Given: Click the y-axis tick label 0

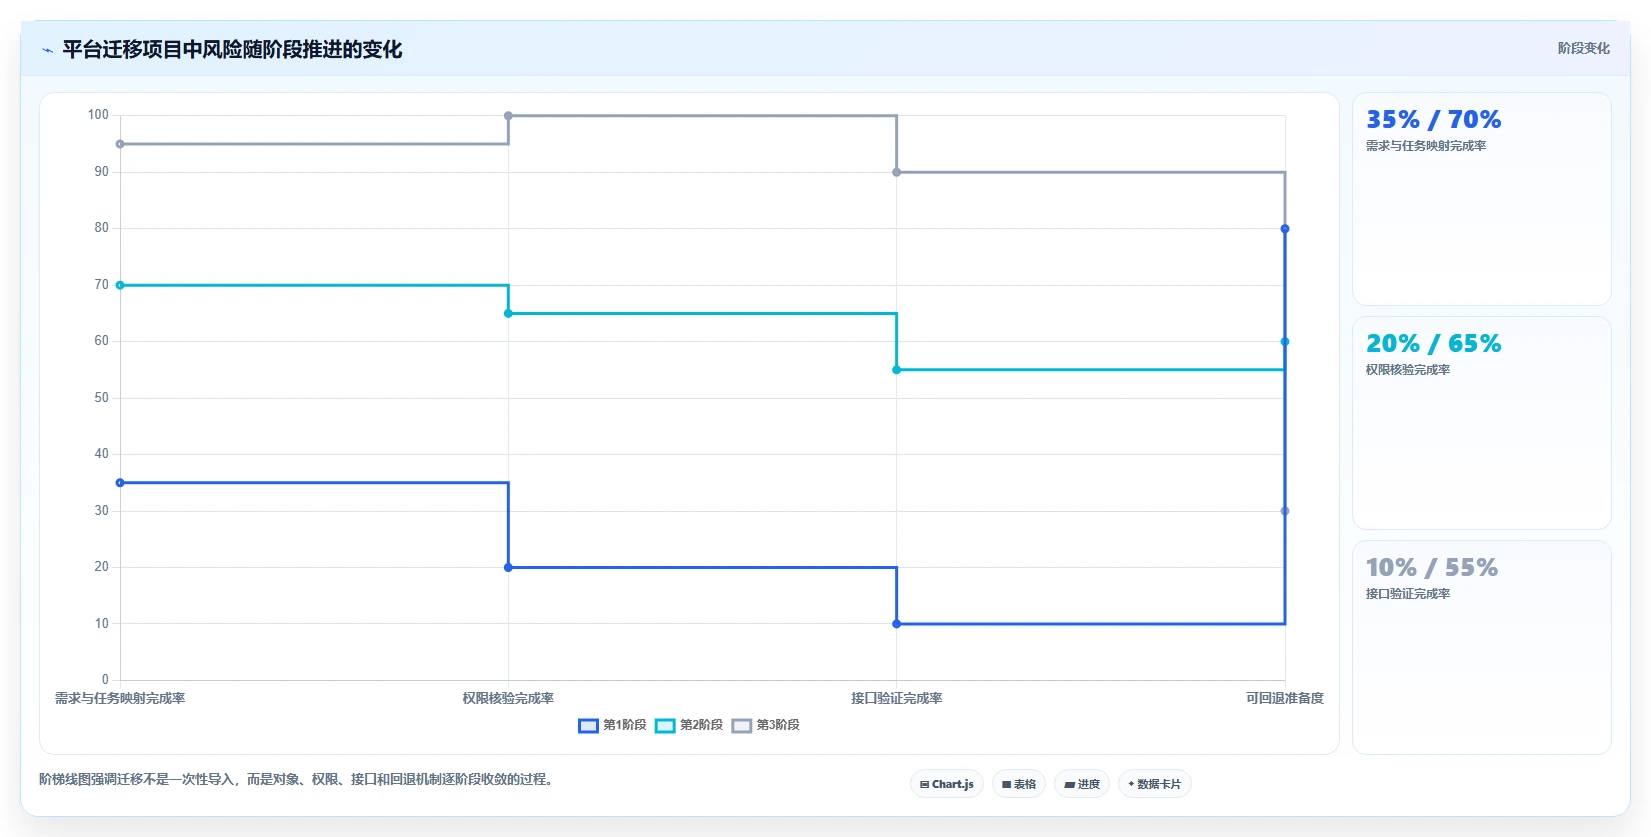Looking at the screenshot, I should (105, 680).
